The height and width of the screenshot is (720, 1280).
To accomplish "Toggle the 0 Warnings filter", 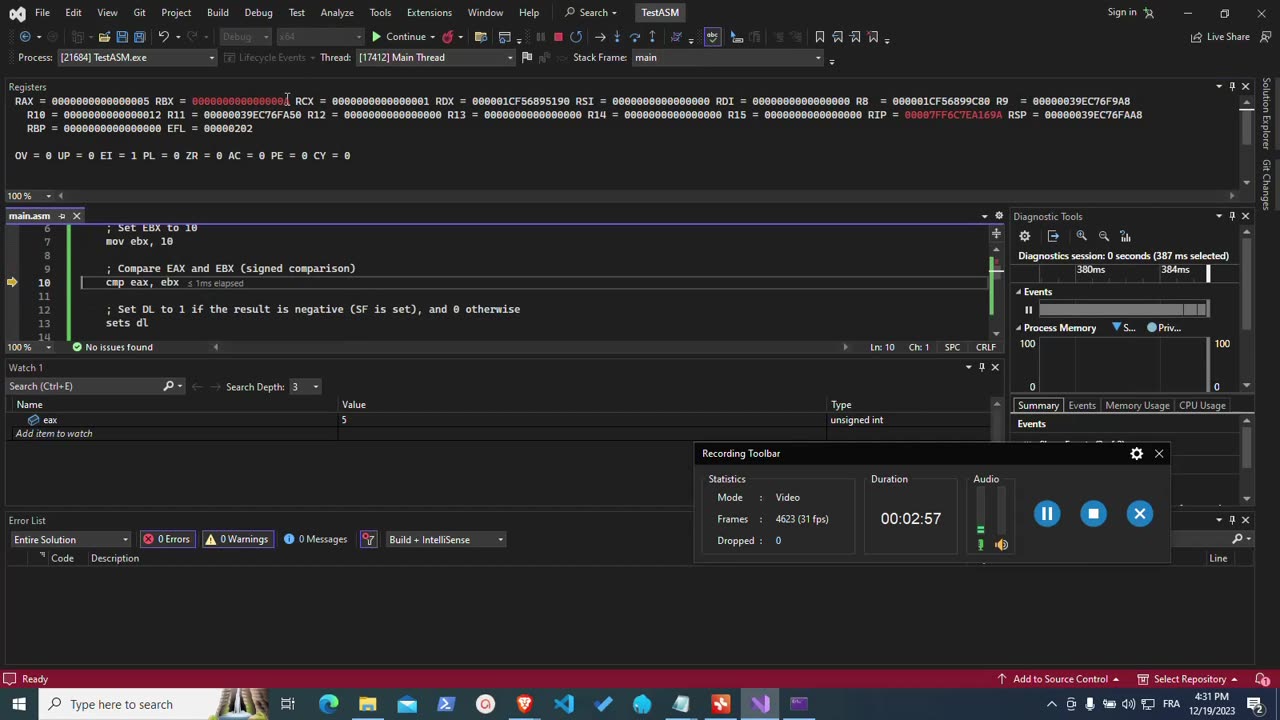I will tap(237, 540).
